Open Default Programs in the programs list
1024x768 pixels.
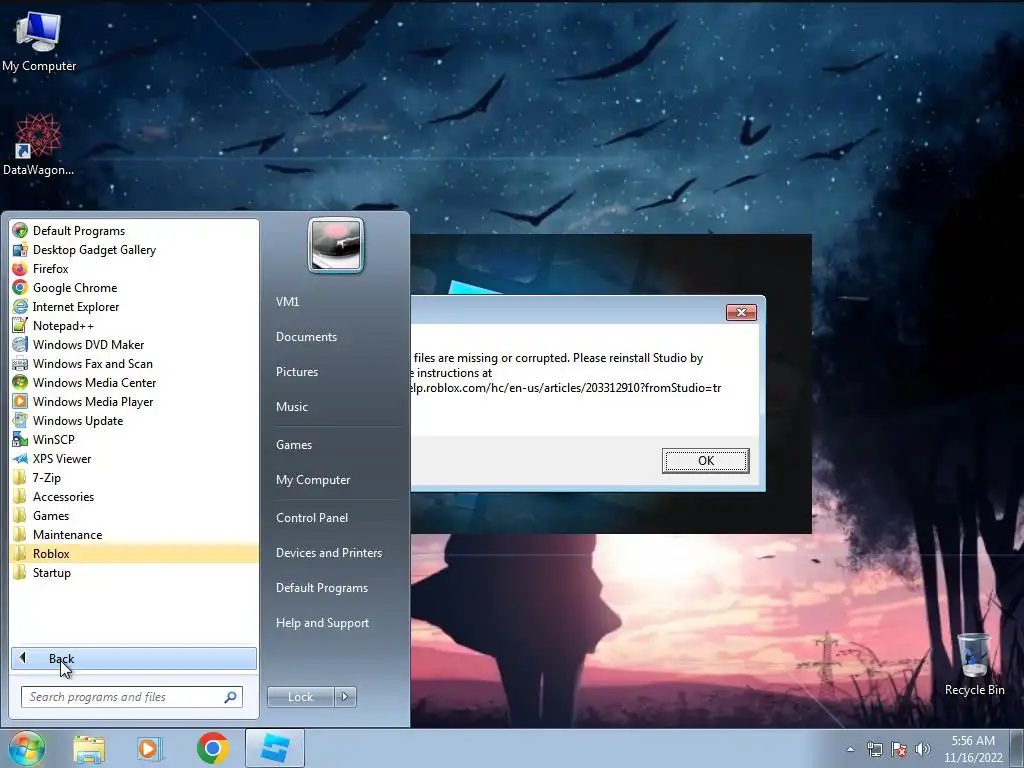click(x=134, y=231)
